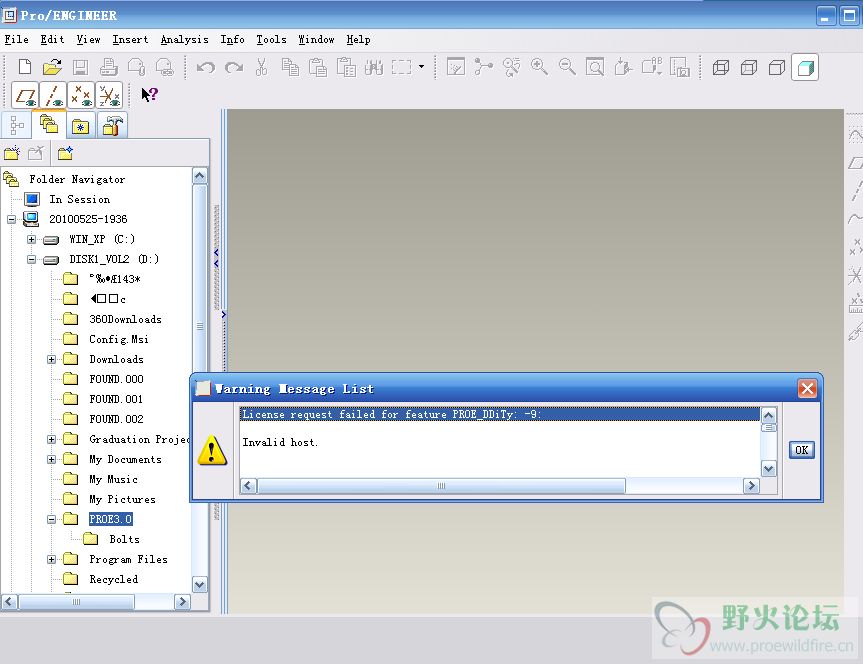Select the License request failed message line
The height and width of the screenshot is (664, 863).
click(500, 414)
